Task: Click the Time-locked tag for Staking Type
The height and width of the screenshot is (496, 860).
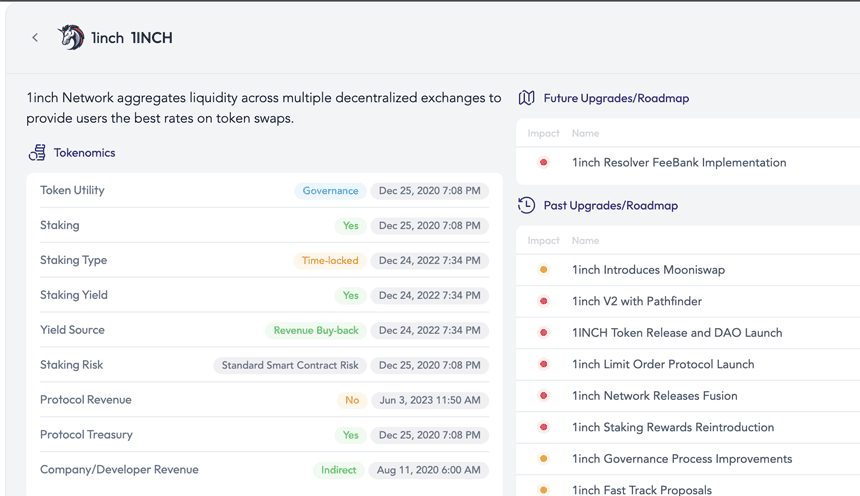Action: click(x=330, y=261)
